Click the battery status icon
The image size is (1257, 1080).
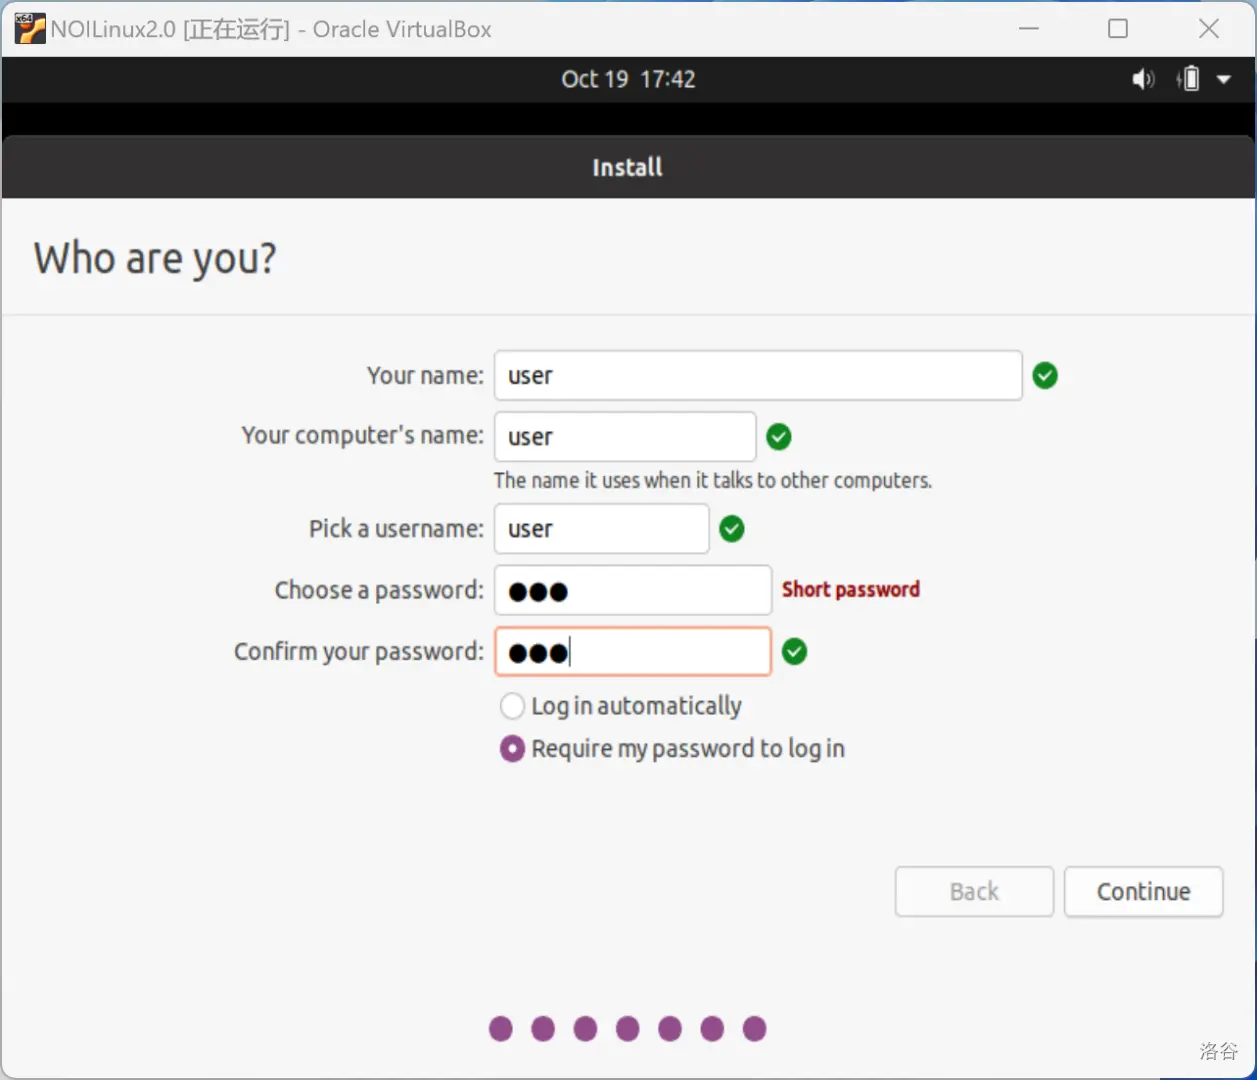pos(1189,79)
